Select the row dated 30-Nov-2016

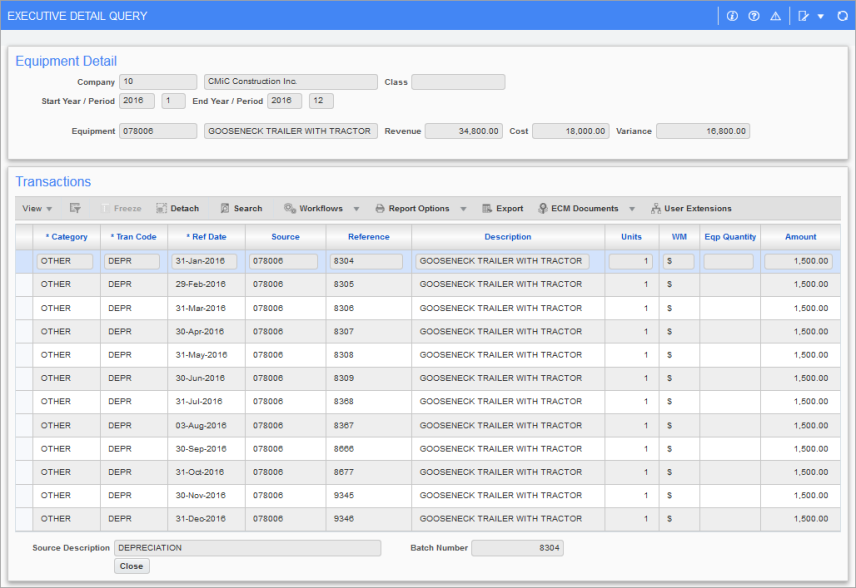click(x=428, y=496)
